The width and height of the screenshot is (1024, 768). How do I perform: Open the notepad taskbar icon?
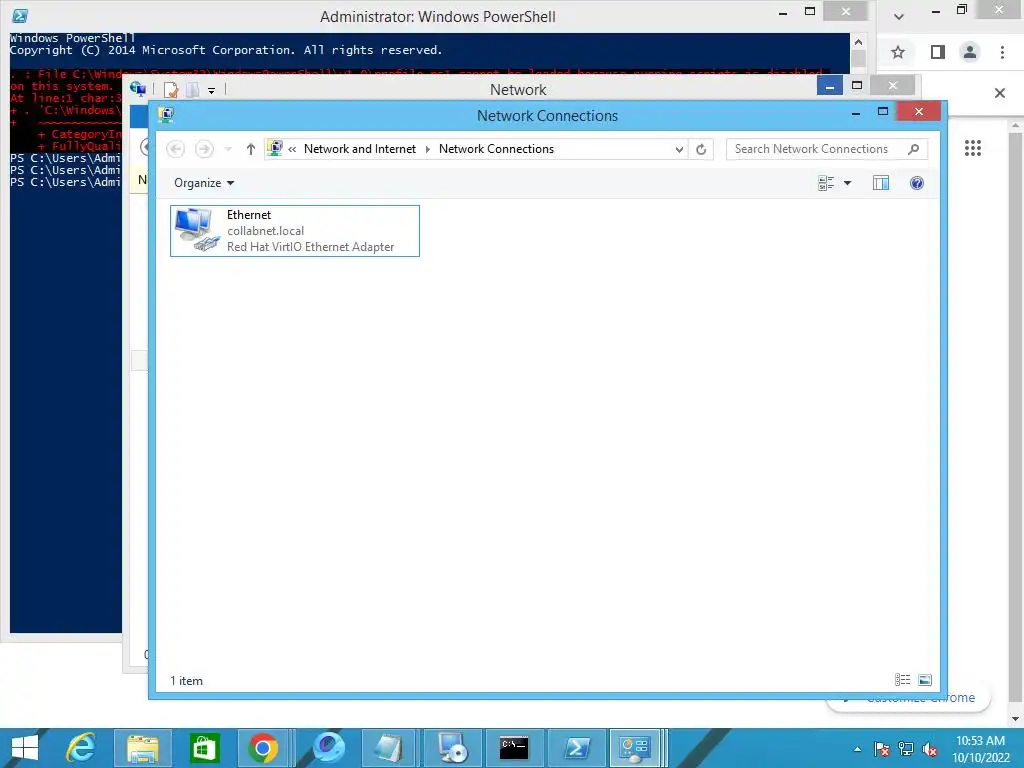[389, 748]
